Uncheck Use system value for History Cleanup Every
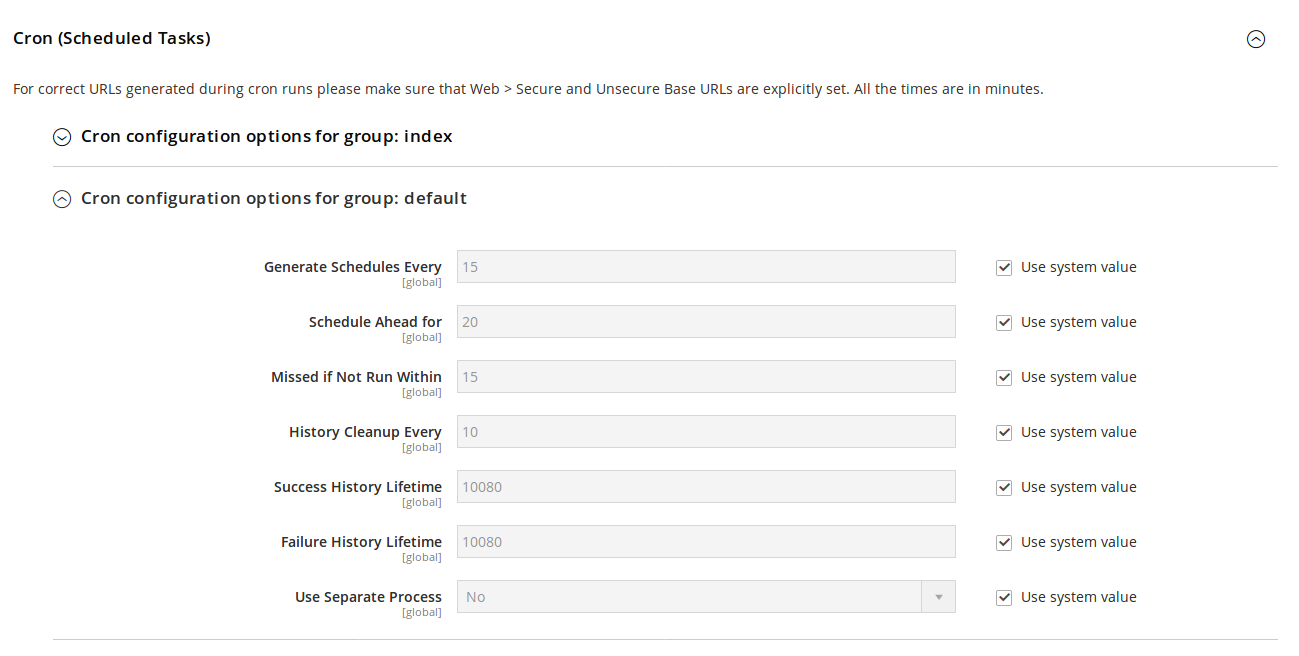Screen dimensions: 1299x656 tap(1004, 432)
